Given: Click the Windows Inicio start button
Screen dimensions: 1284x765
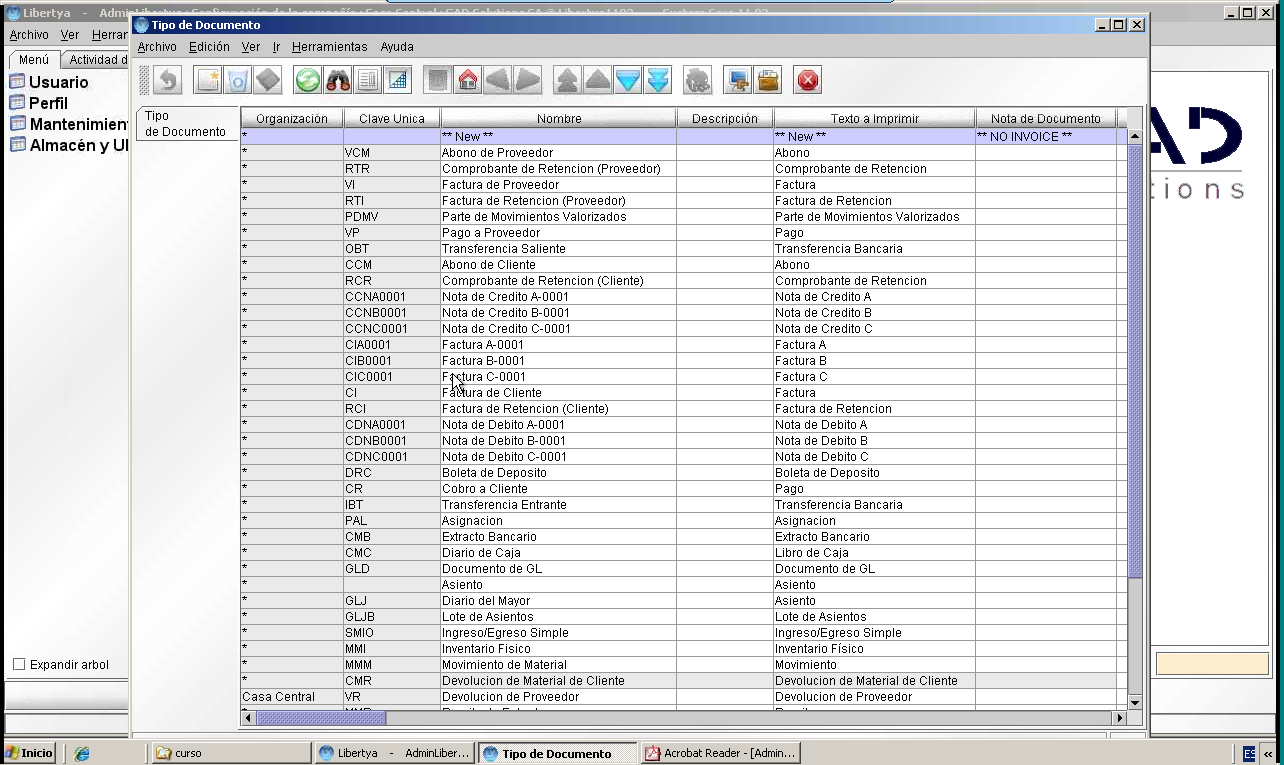Looking at the screenshot, I should tap(29, 753).
